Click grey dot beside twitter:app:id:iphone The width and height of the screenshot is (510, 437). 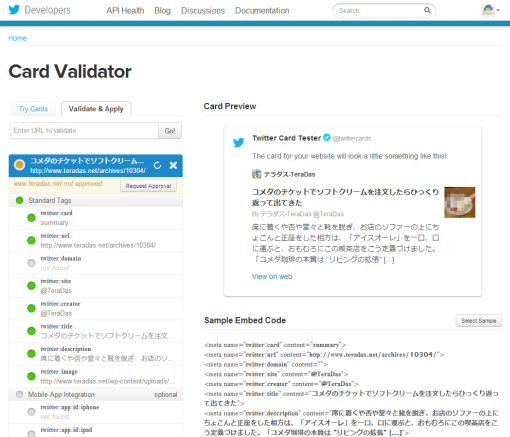[x=31, y=412]
